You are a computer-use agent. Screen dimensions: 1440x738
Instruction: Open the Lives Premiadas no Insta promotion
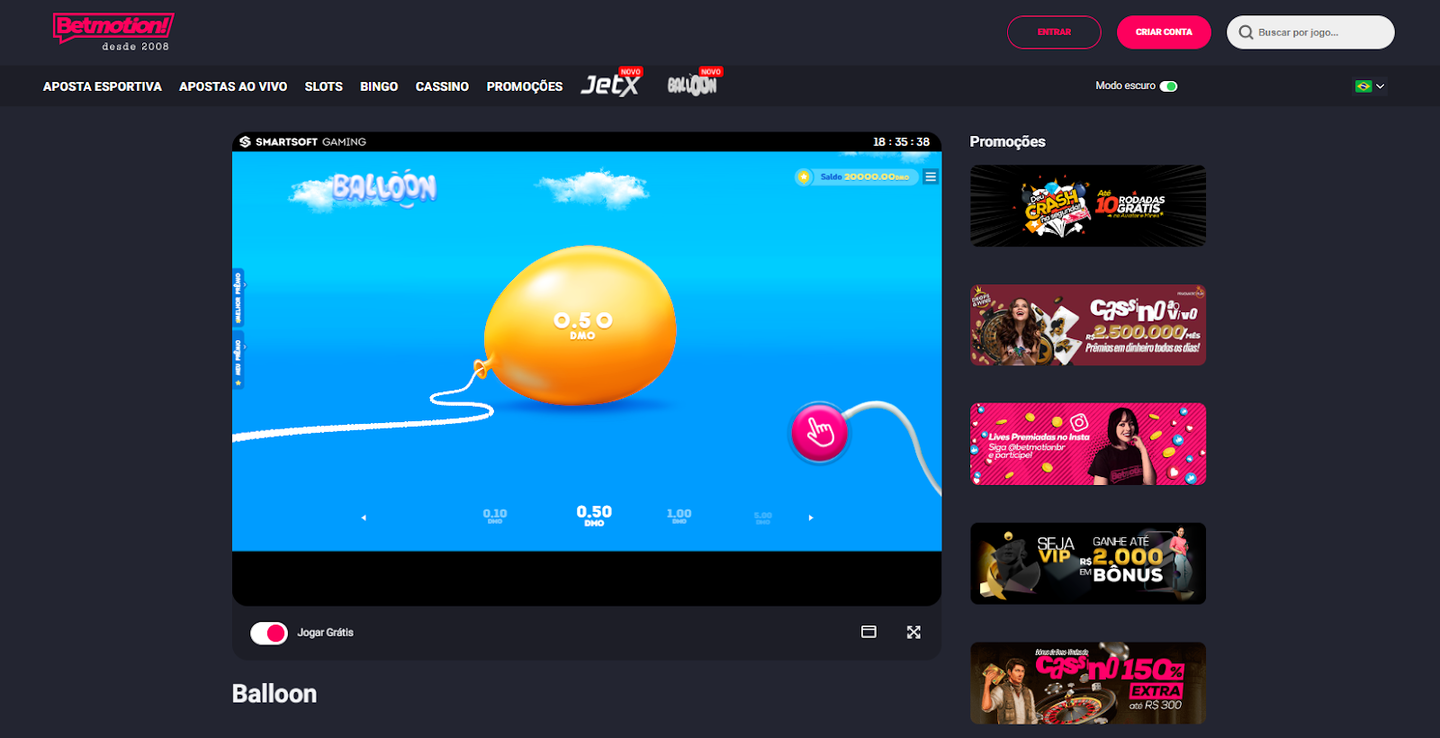pos(1088,444)
